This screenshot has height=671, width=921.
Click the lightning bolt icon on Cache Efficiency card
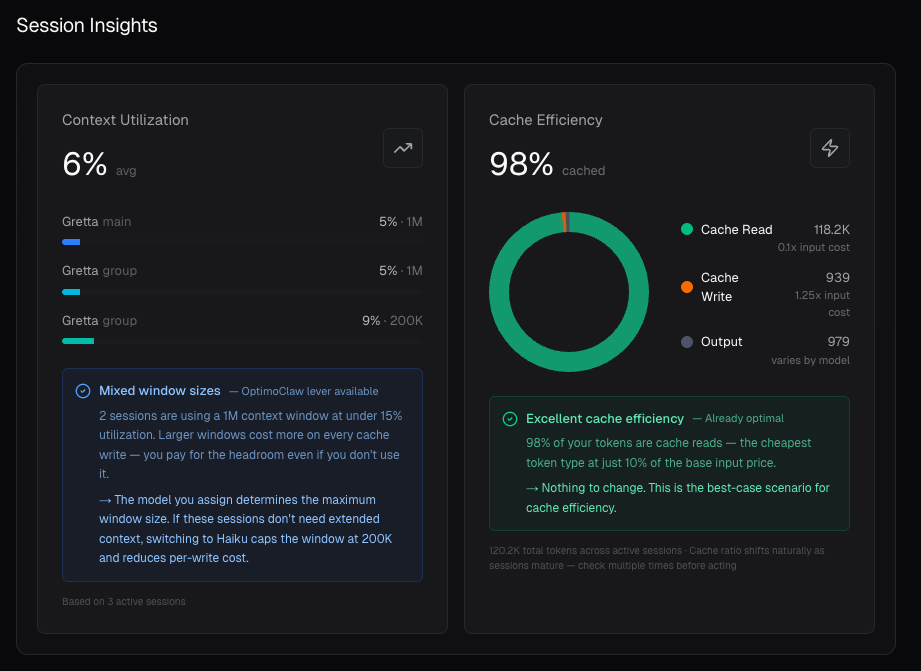pyautogui.click(x=830, y=147)
